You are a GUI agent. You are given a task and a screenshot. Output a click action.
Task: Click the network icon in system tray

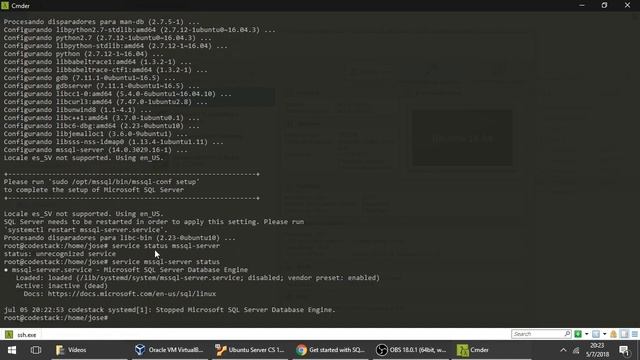tap(576, 350)
